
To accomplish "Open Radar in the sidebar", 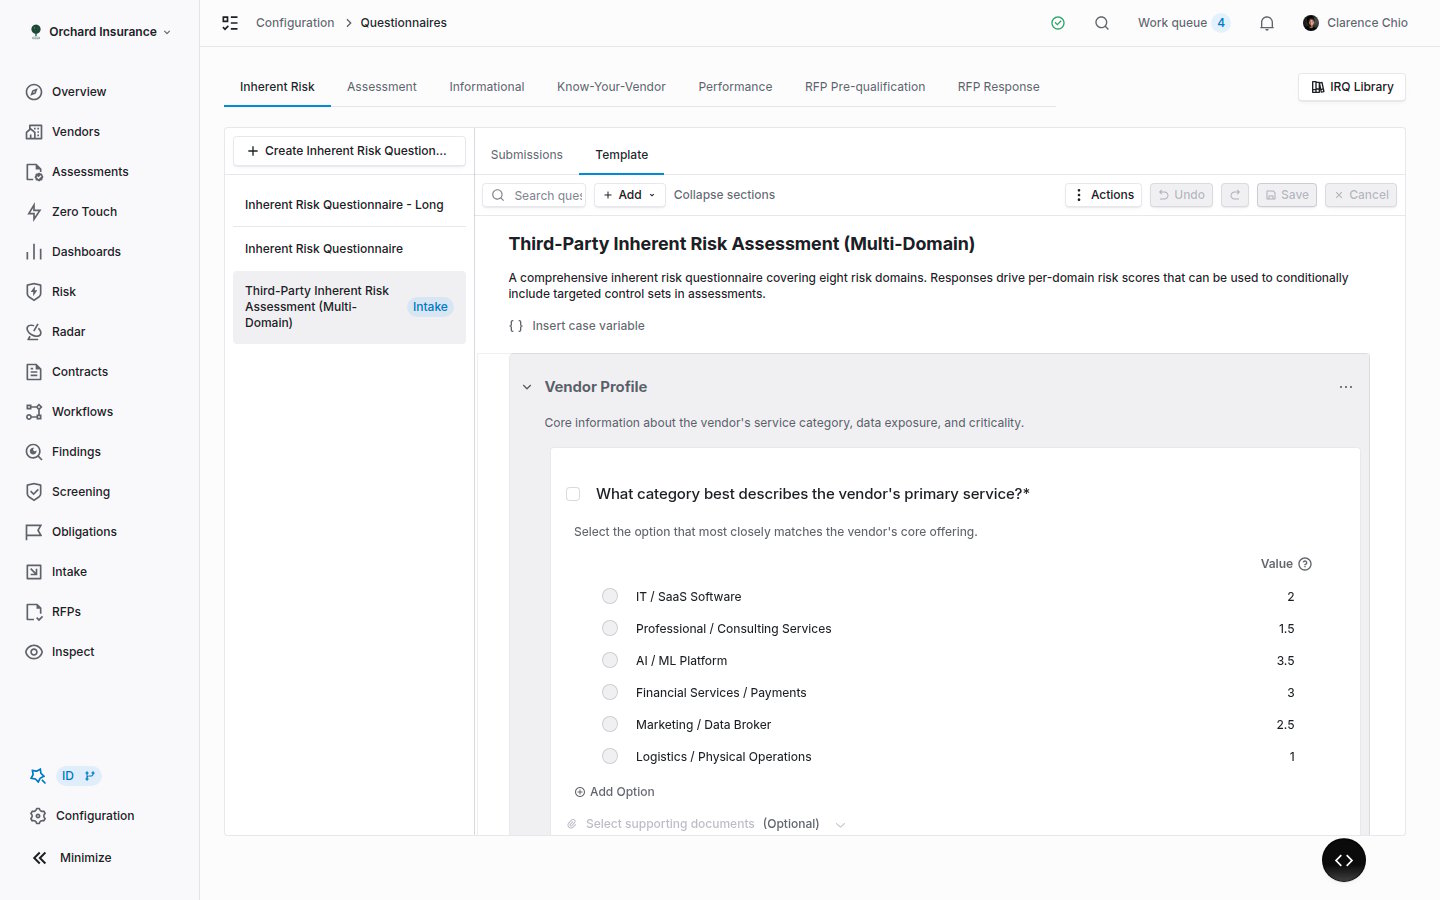I will pos(68,332).
